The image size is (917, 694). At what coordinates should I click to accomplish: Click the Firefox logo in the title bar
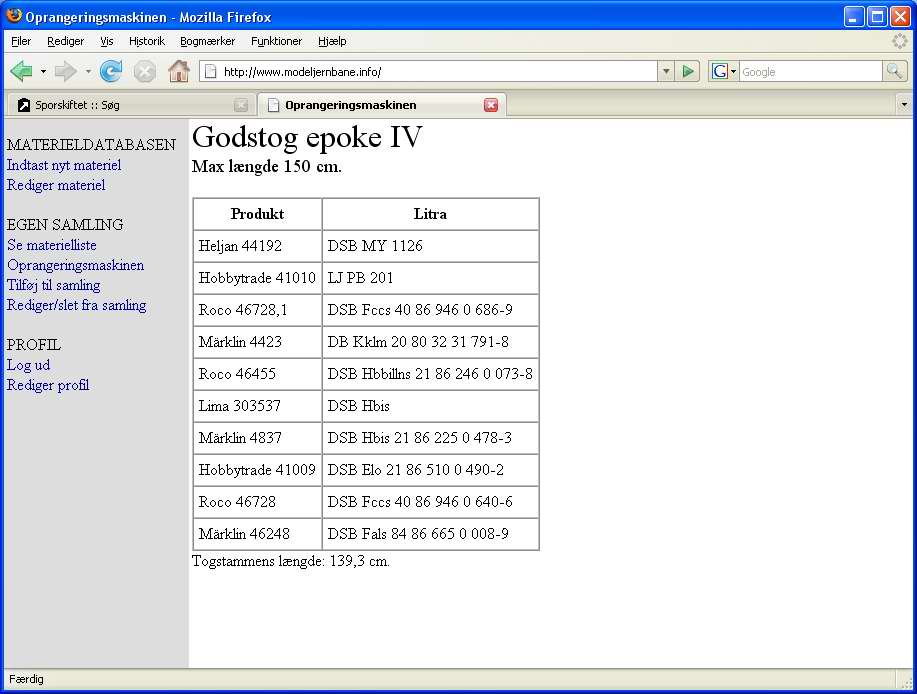pos(14,16)
